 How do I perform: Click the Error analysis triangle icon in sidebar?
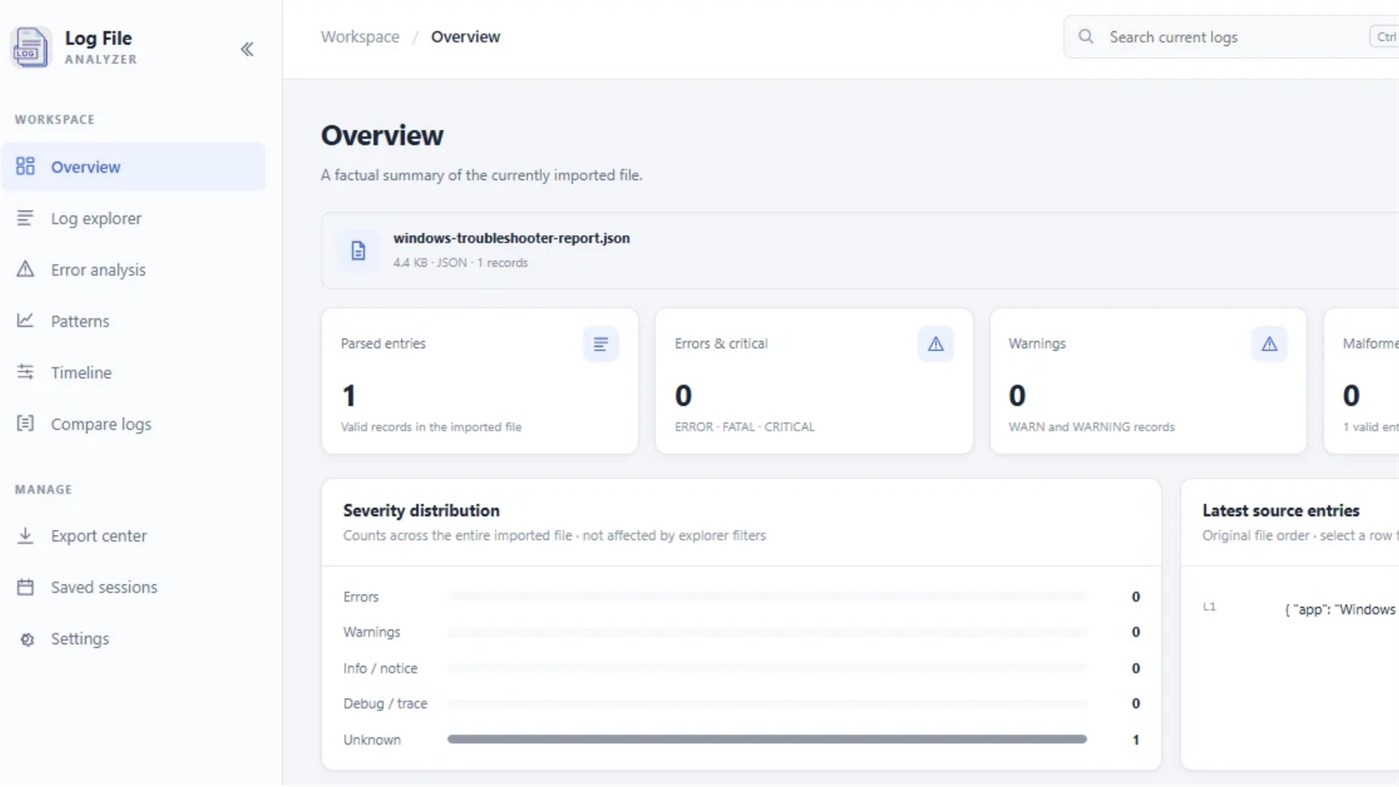tap(25, 269)
